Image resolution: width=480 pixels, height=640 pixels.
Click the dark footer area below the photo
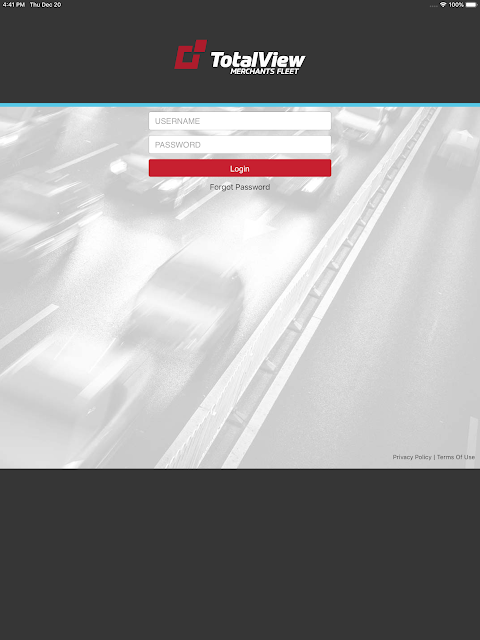pyautogui.click(x=240, y=554)
